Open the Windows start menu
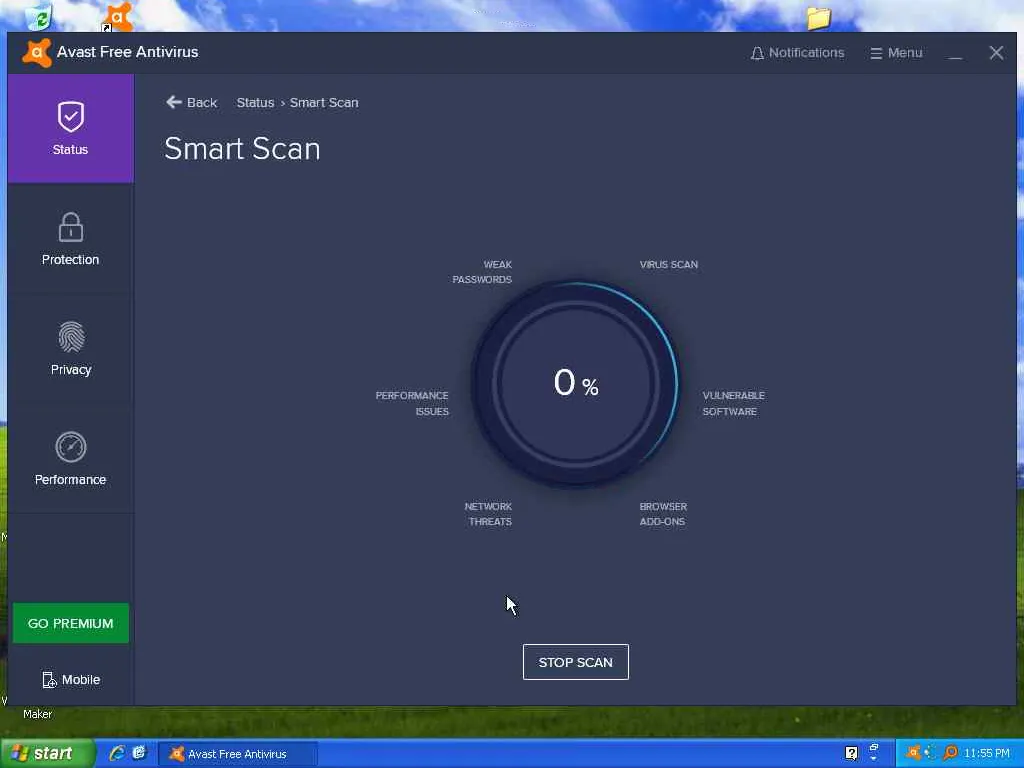 [47, 754]
